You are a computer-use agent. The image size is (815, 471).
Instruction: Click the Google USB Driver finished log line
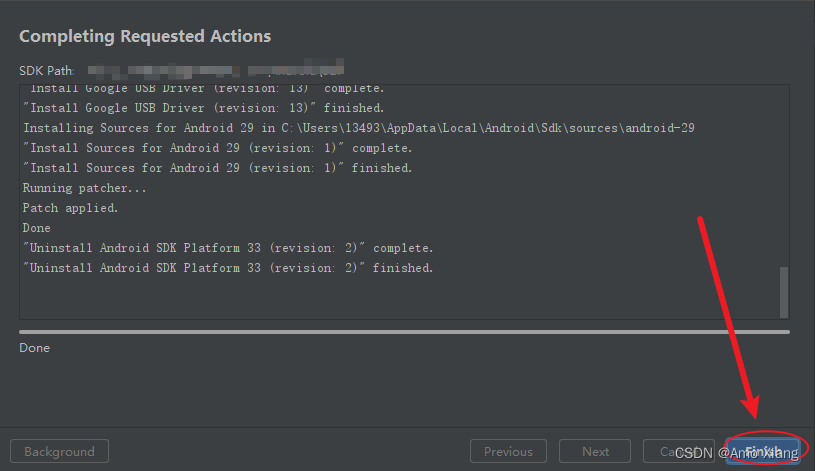coord(203,108)
